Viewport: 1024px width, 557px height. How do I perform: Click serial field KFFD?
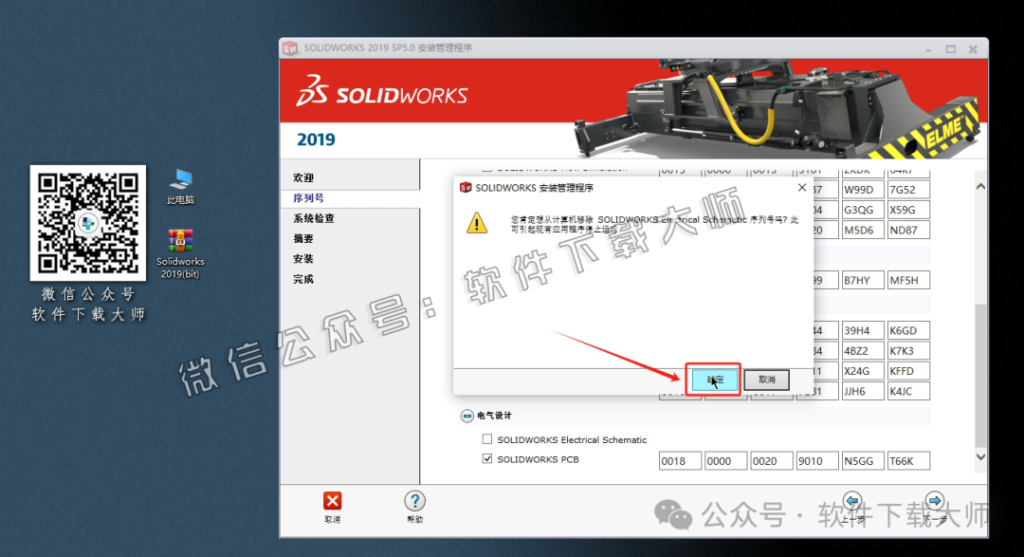pyautogui.click(x=908, y=371)
